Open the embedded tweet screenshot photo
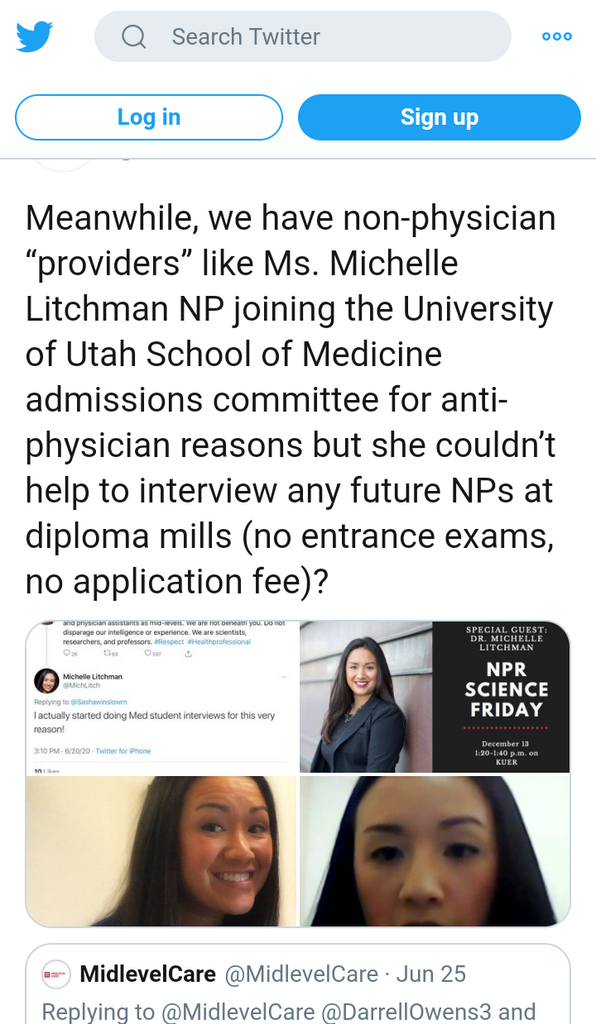This screenshot has height=1024, width=596. point(161,696)
